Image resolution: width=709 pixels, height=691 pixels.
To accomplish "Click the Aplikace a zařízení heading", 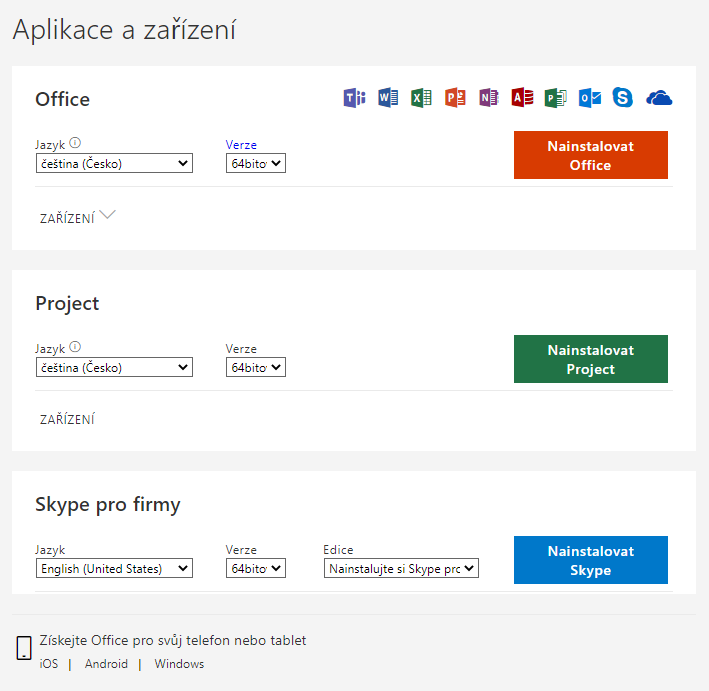I will click(x=124, y=30).
